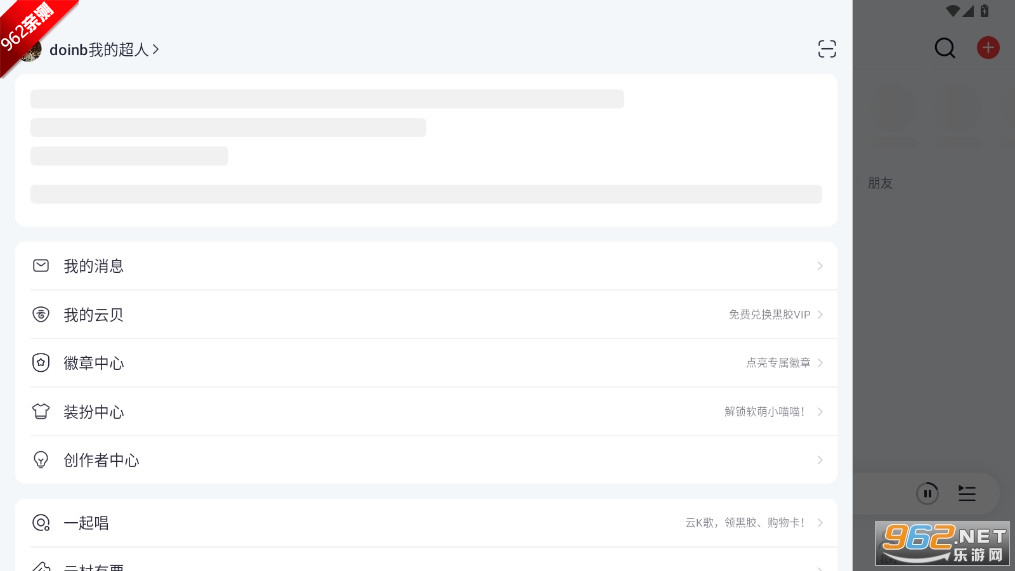1015x571 pixels.
Task: Tap 解锁软萌小喵喵! hint text
Action: [x=764, y=412]
